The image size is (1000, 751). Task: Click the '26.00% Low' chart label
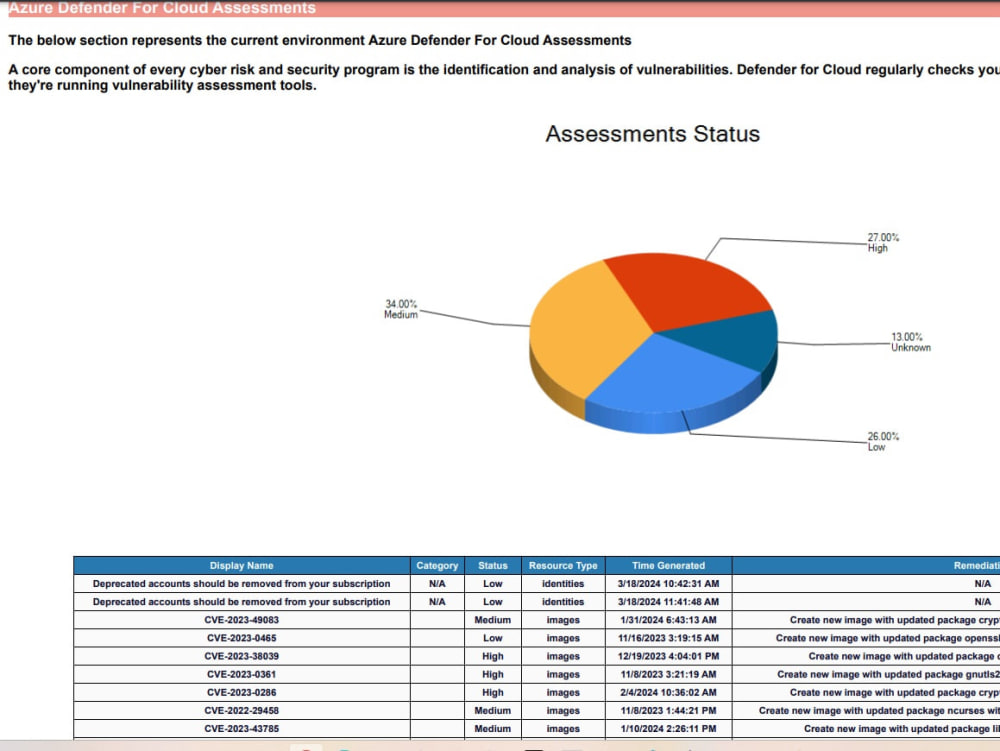(x=883, y=441)
